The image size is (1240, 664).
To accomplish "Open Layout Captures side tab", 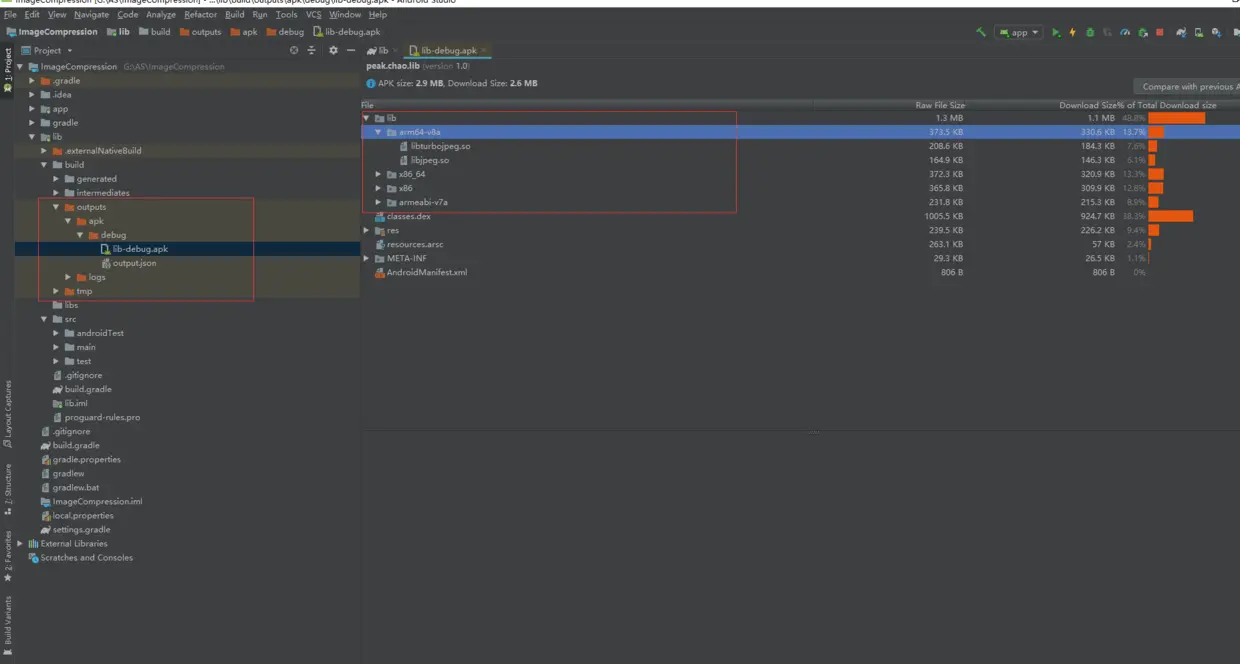I will pyautogui.click(x=8, y=412).
